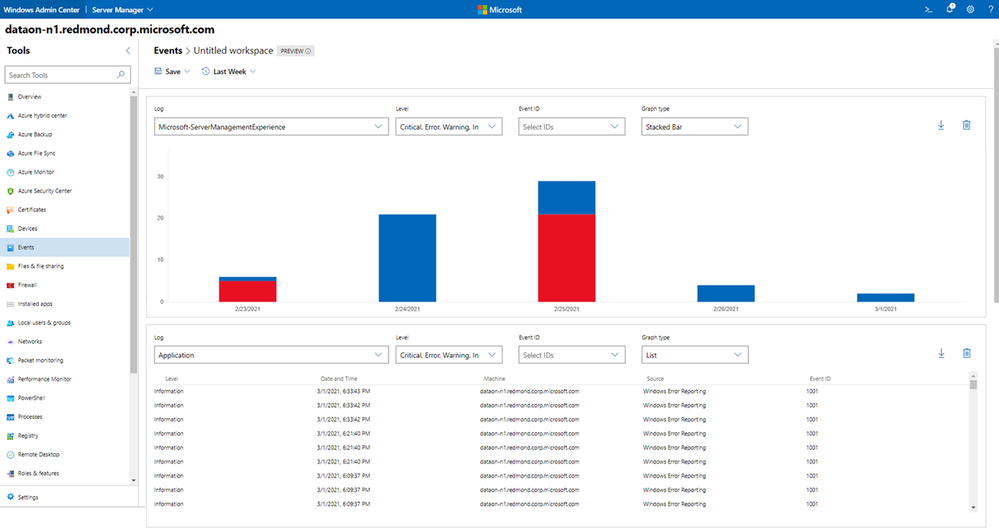The image size is (999, 532).
Task: Open Files & file sharing tool
Action: [41, 266]
